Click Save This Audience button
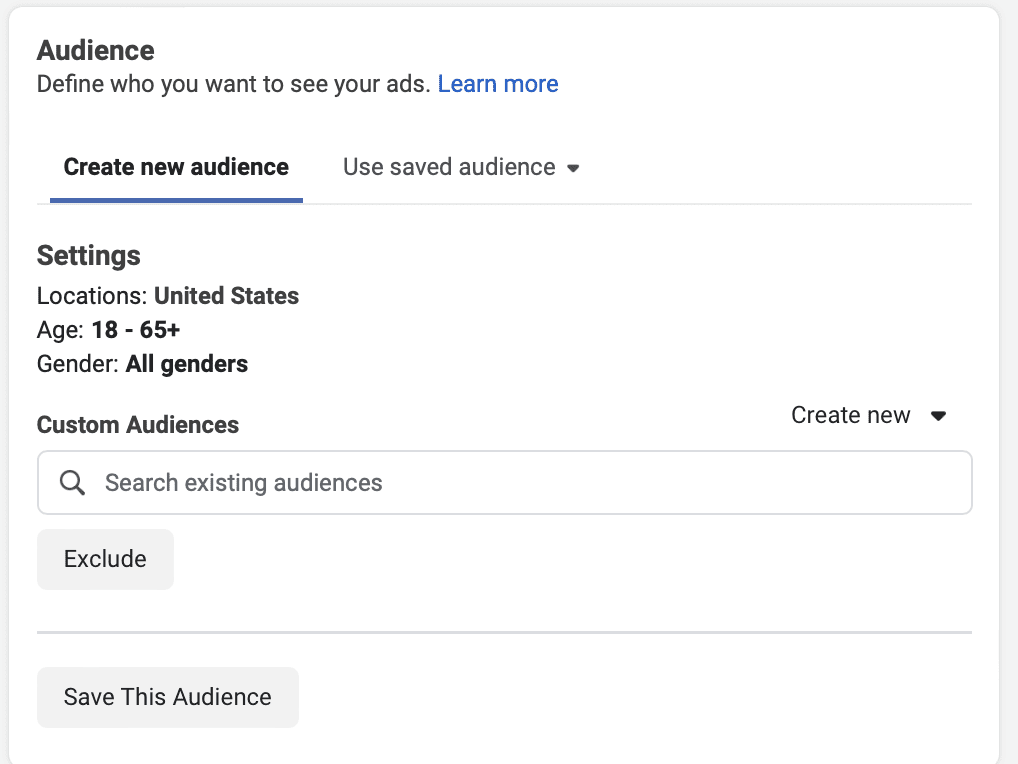 tap(168, 696)
